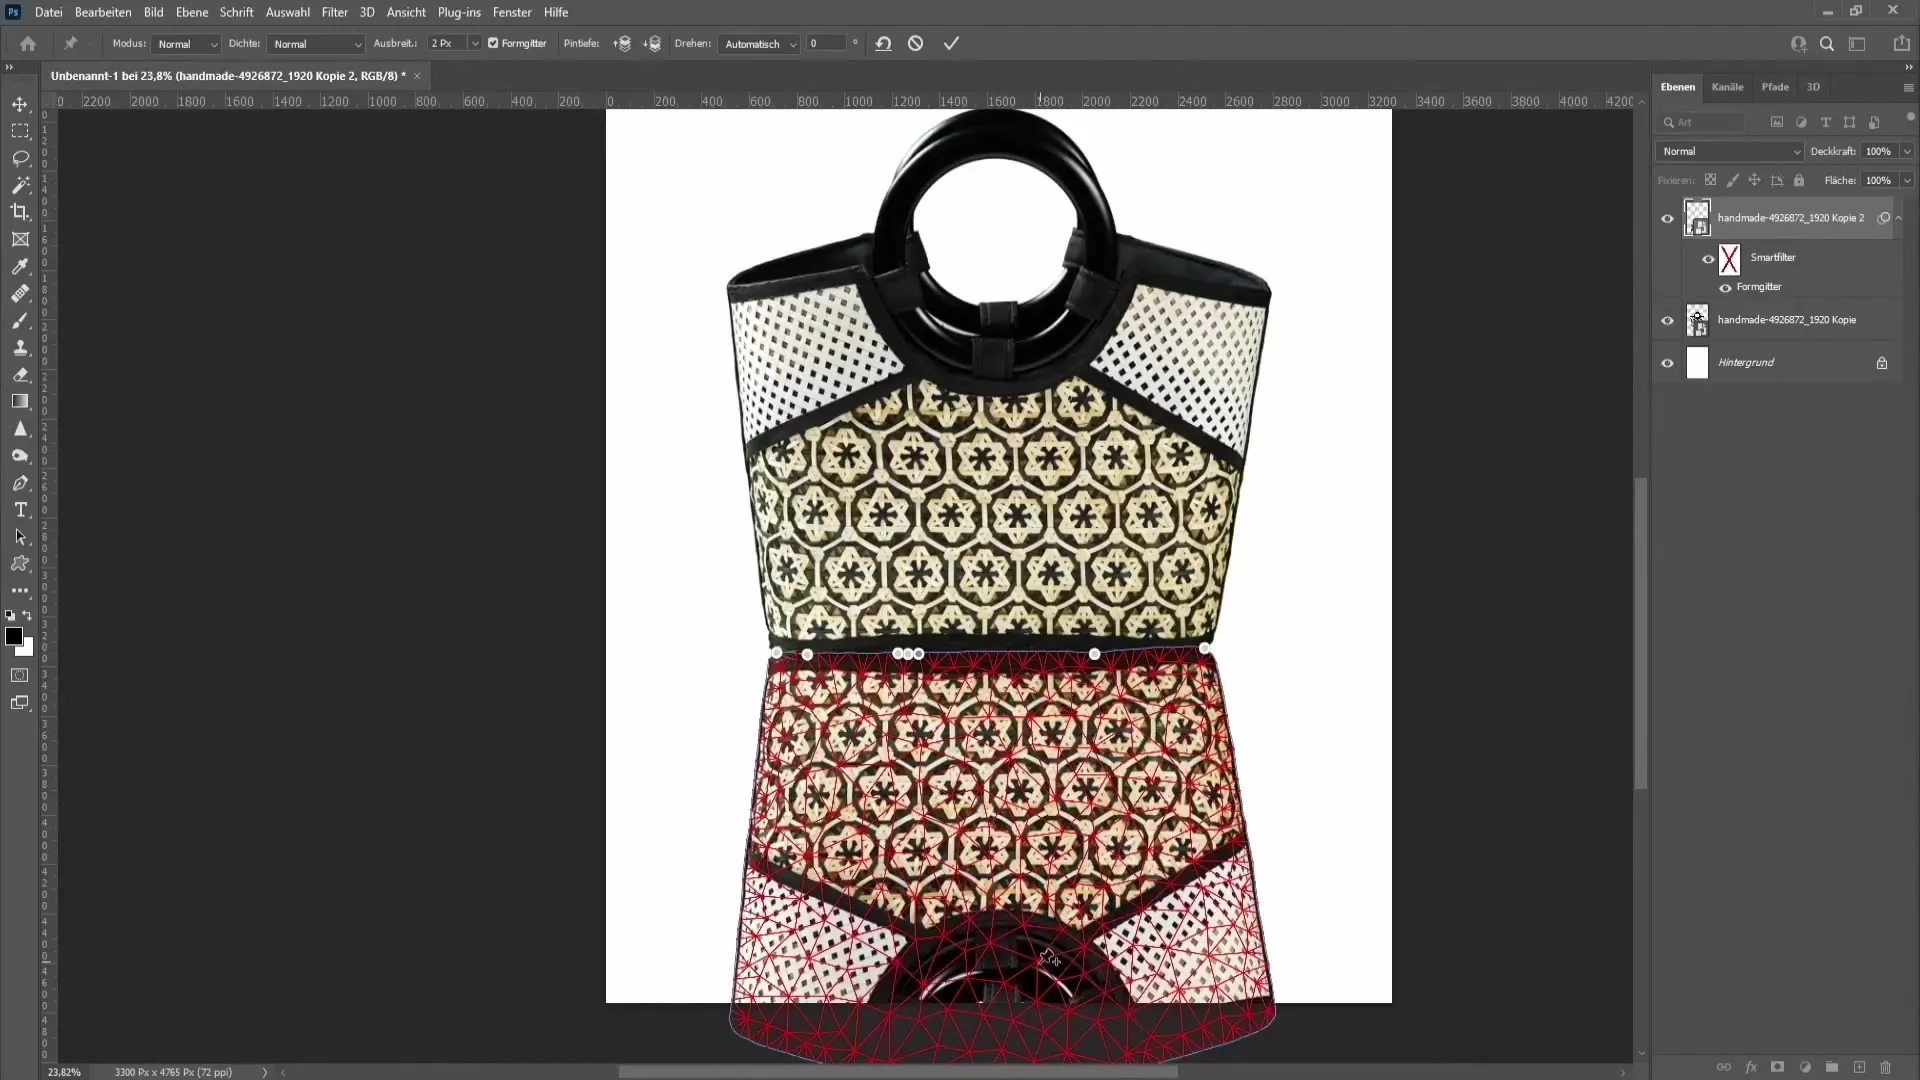This screenshot has height=1080, width=1920.
Task: Open the Modus blend mode dropdown
Action: pyautogui.click(x=185, y=44)
